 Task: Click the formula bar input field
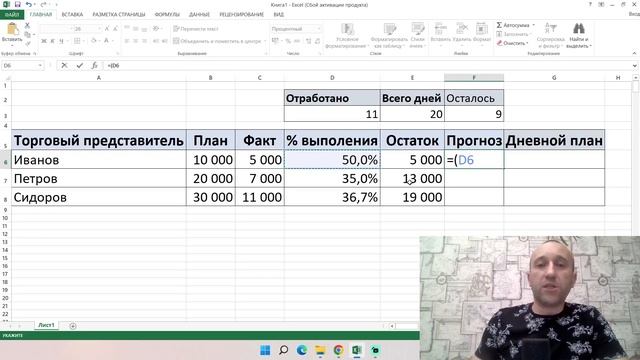click(367, 65)
